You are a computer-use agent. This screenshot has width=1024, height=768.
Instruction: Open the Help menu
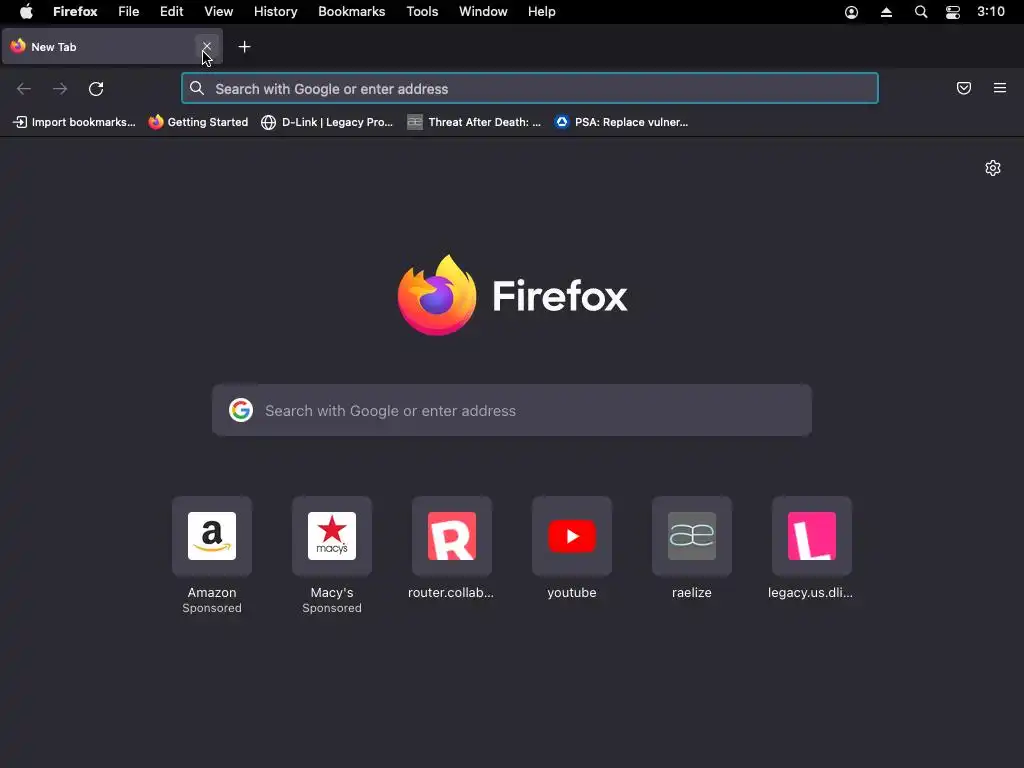pos(542,12)
